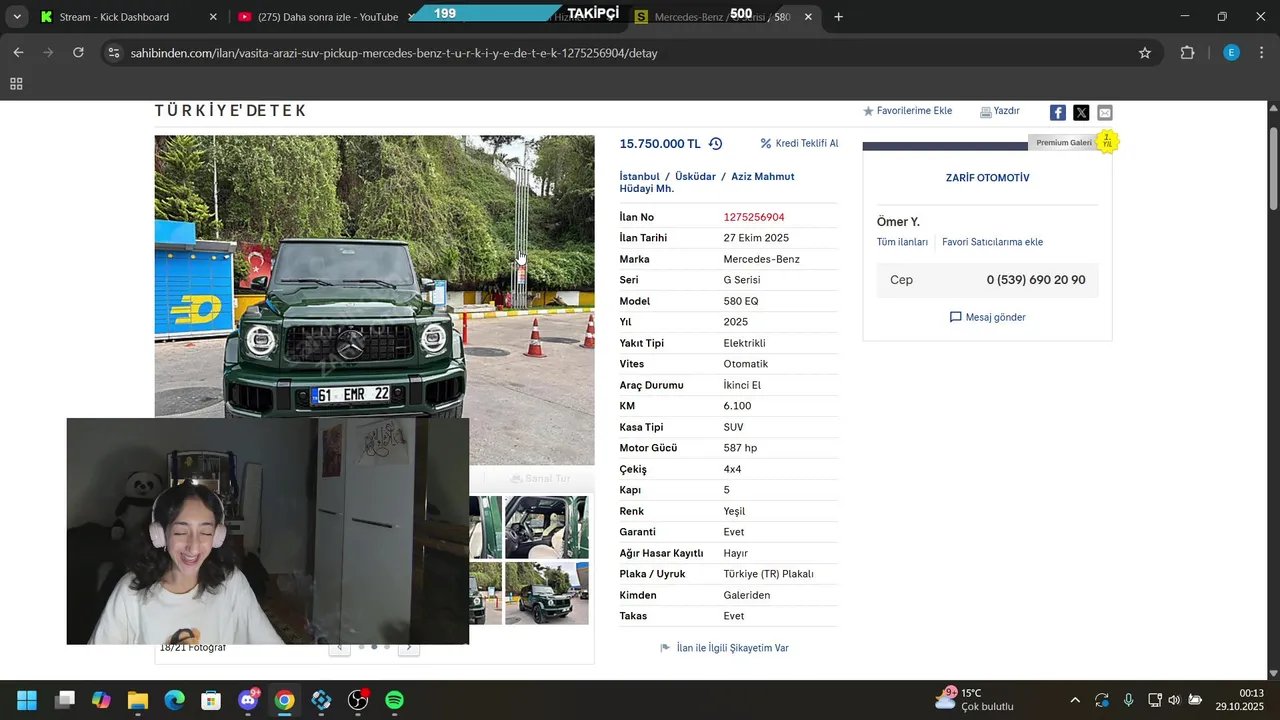
Task: Open Chrome tab search dropdown
Action: (17, 17)
